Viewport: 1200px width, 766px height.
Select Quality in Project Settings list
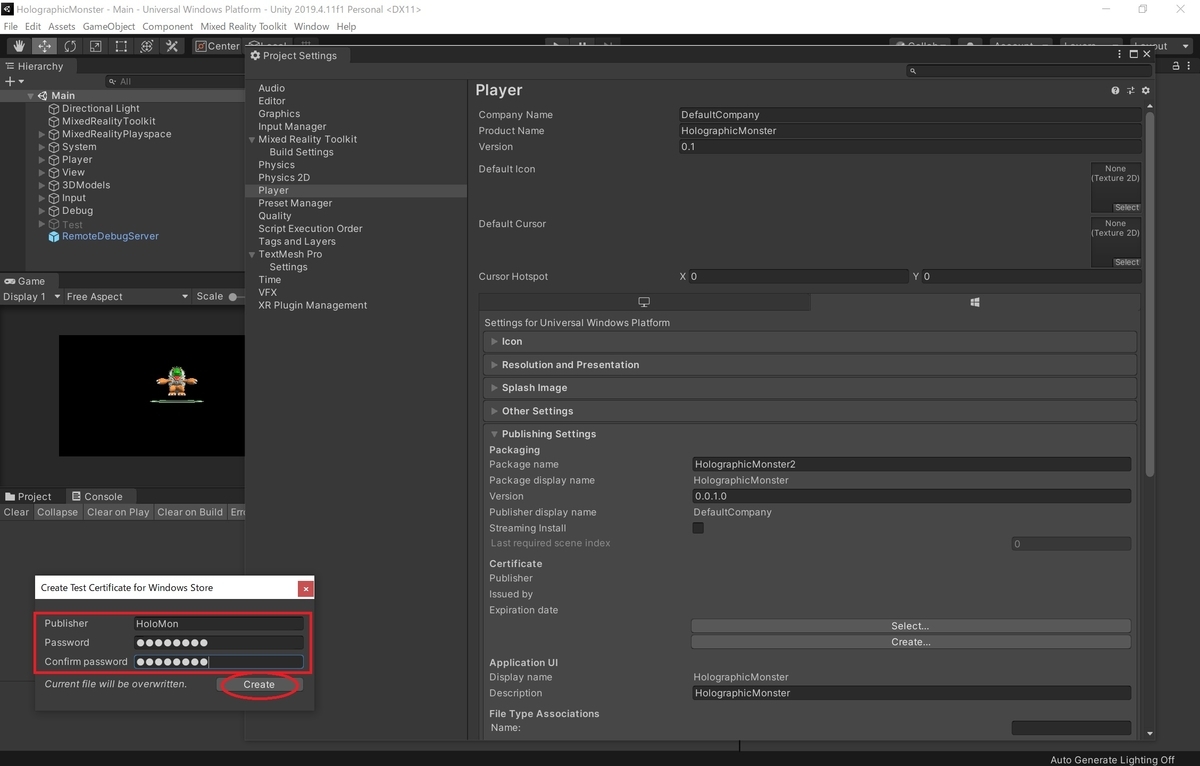coord(275,216)
